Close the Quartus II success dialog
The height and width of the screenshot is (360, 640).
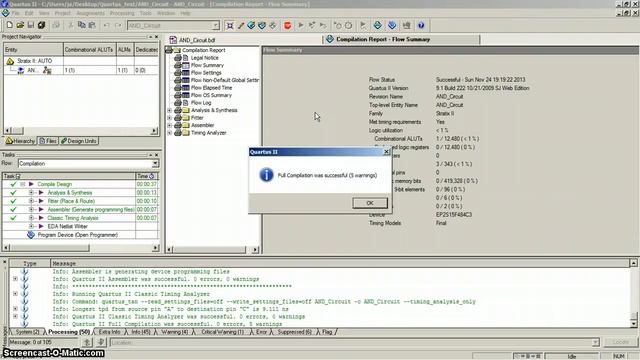tap(386, 151)
